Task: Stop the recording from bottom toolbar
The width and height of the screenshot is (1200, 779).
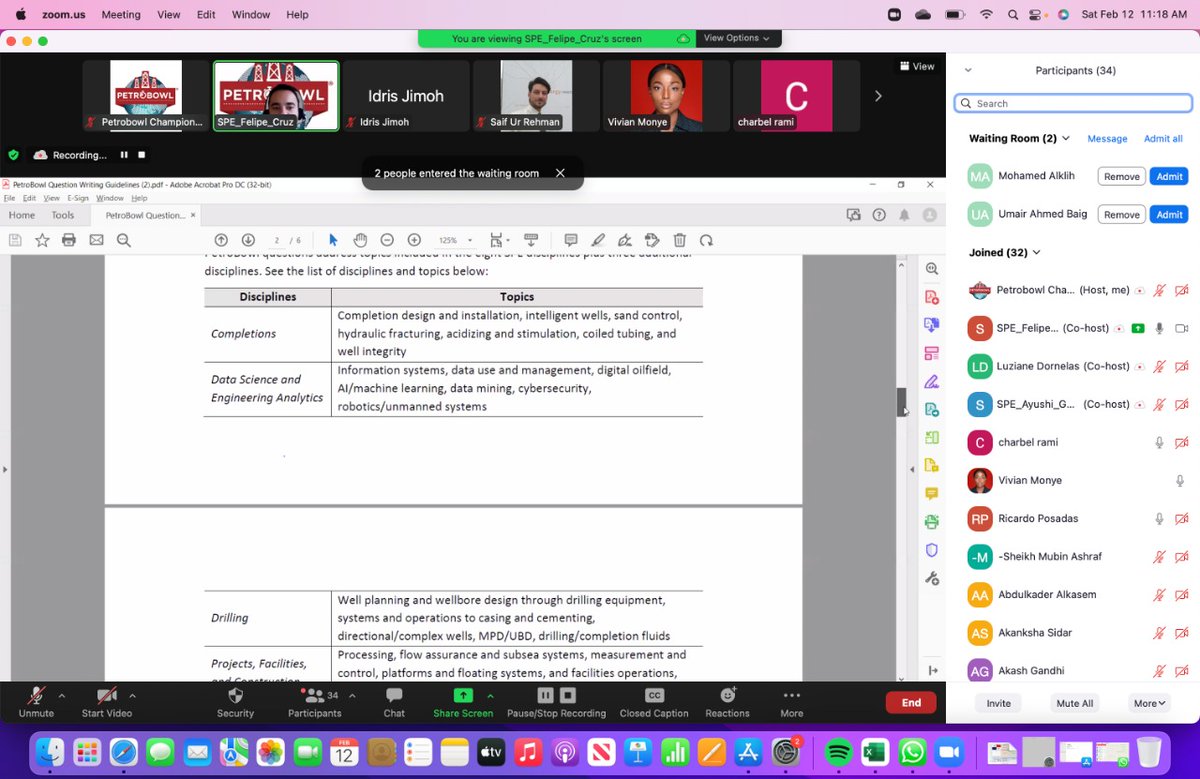Action: (568, 695)
